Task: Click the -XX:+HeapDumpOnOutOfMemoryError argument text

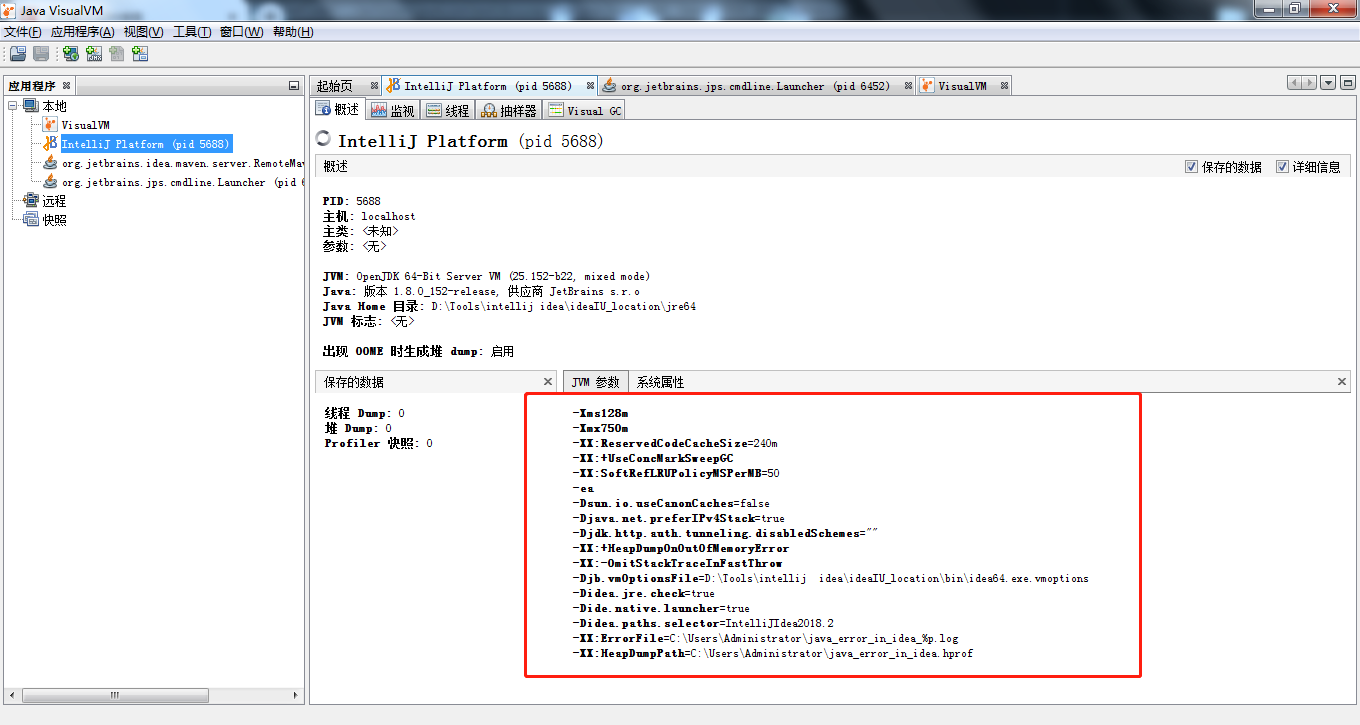Action: tap(680, 548)
